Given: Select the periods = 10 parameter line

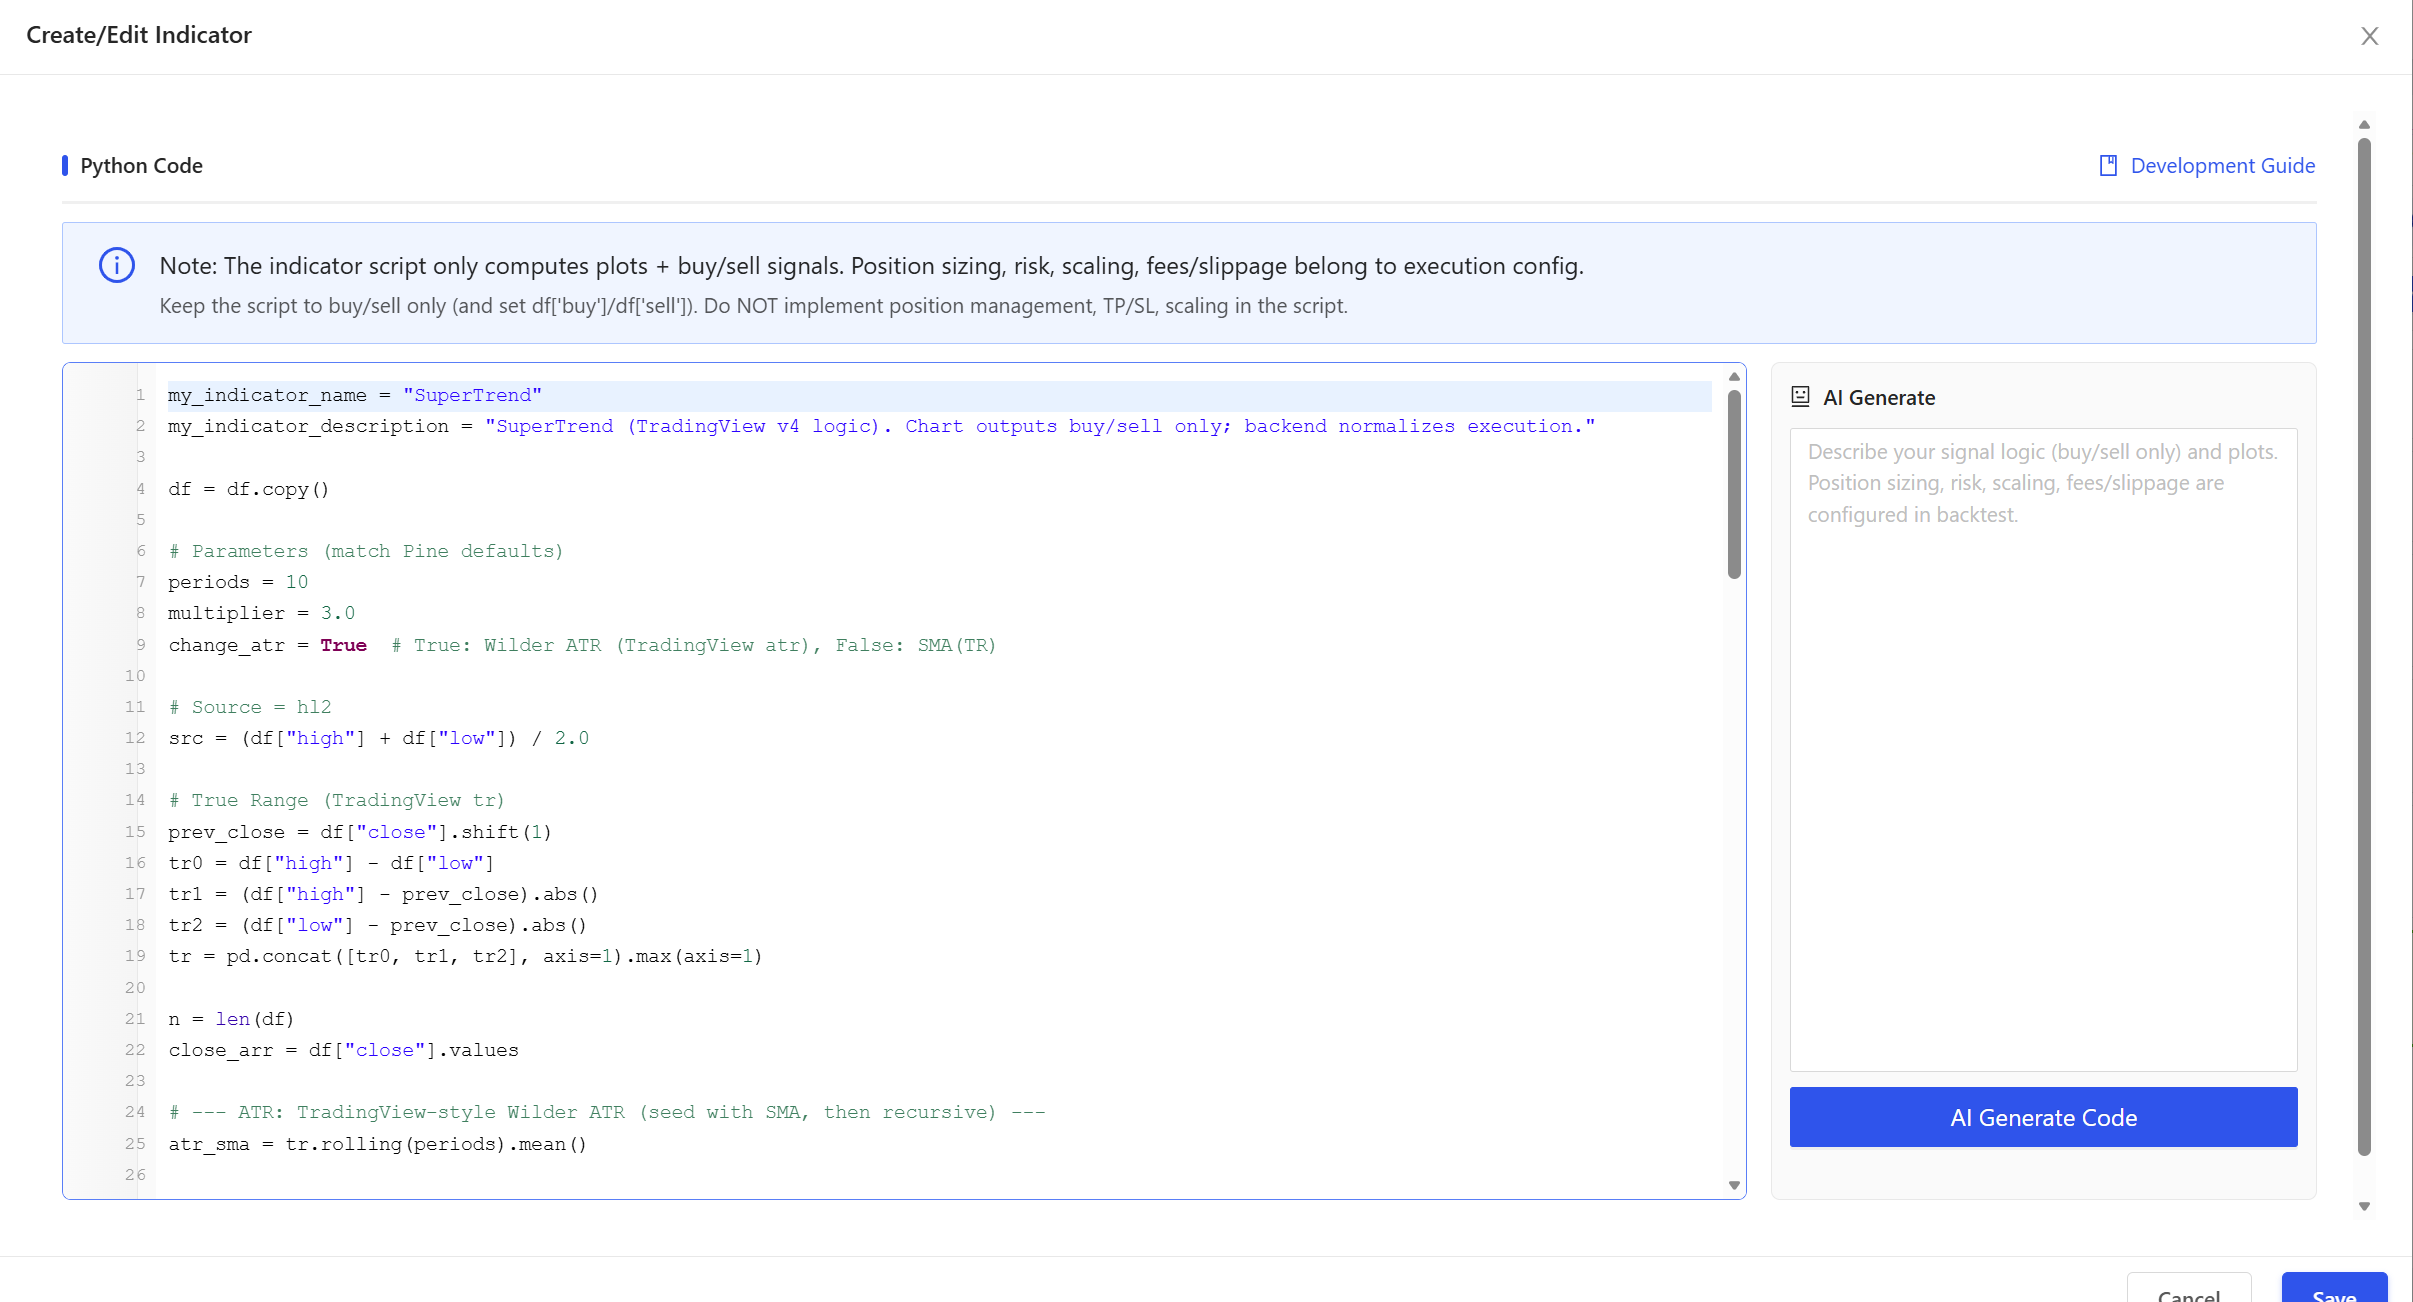Looking at the screenshot, I should [237, 581].
